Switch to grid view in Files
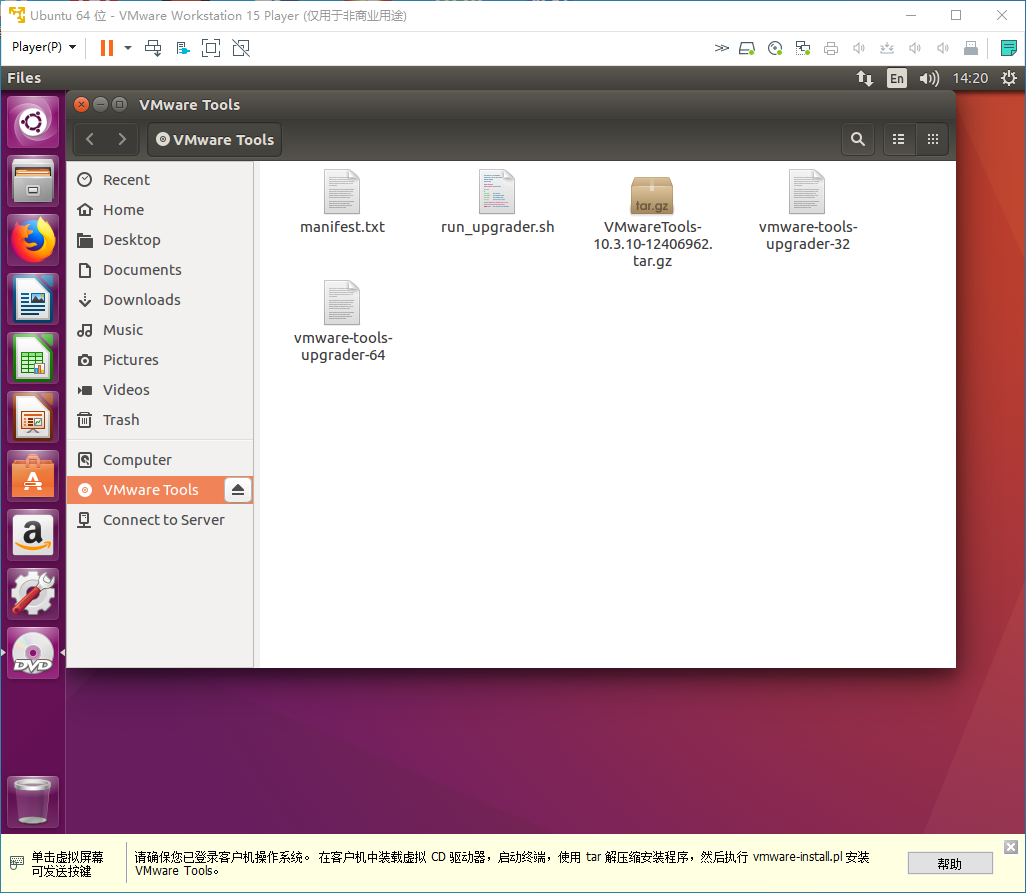1026x893 pixels. pyautogui.click(x=932, y=139)
